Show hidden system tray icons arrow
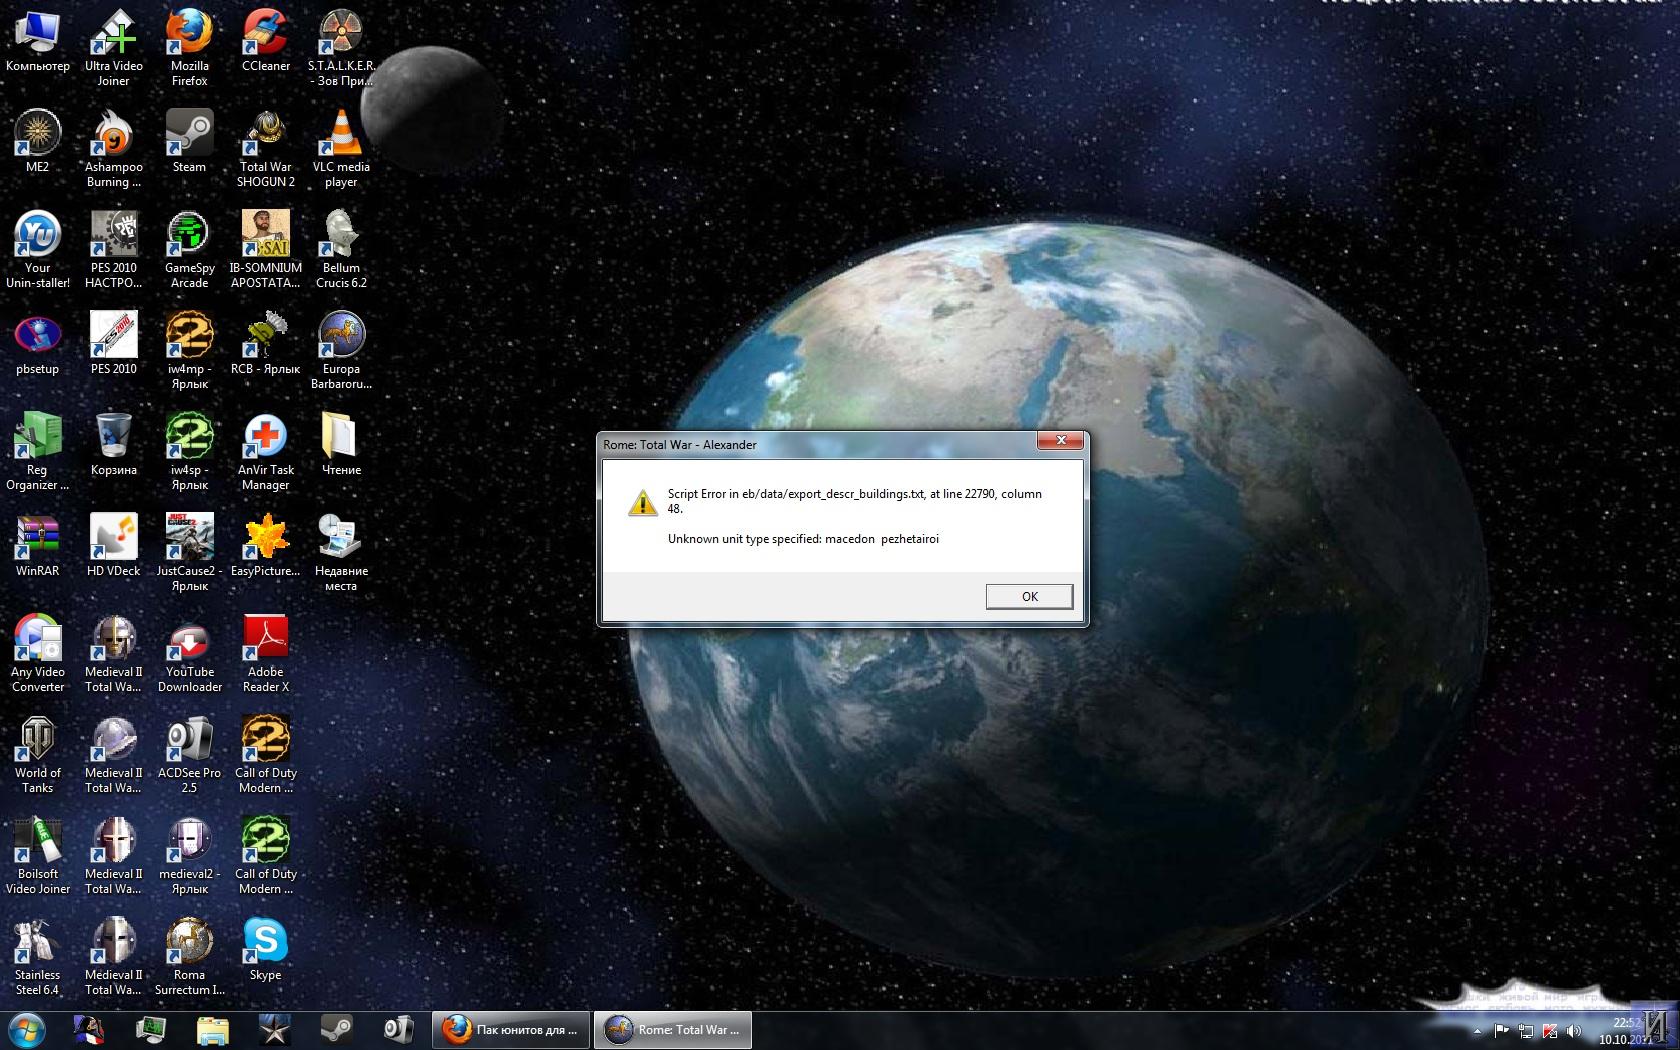The width and height of the screenshot is (1680, 1050). (1476, 1030)
